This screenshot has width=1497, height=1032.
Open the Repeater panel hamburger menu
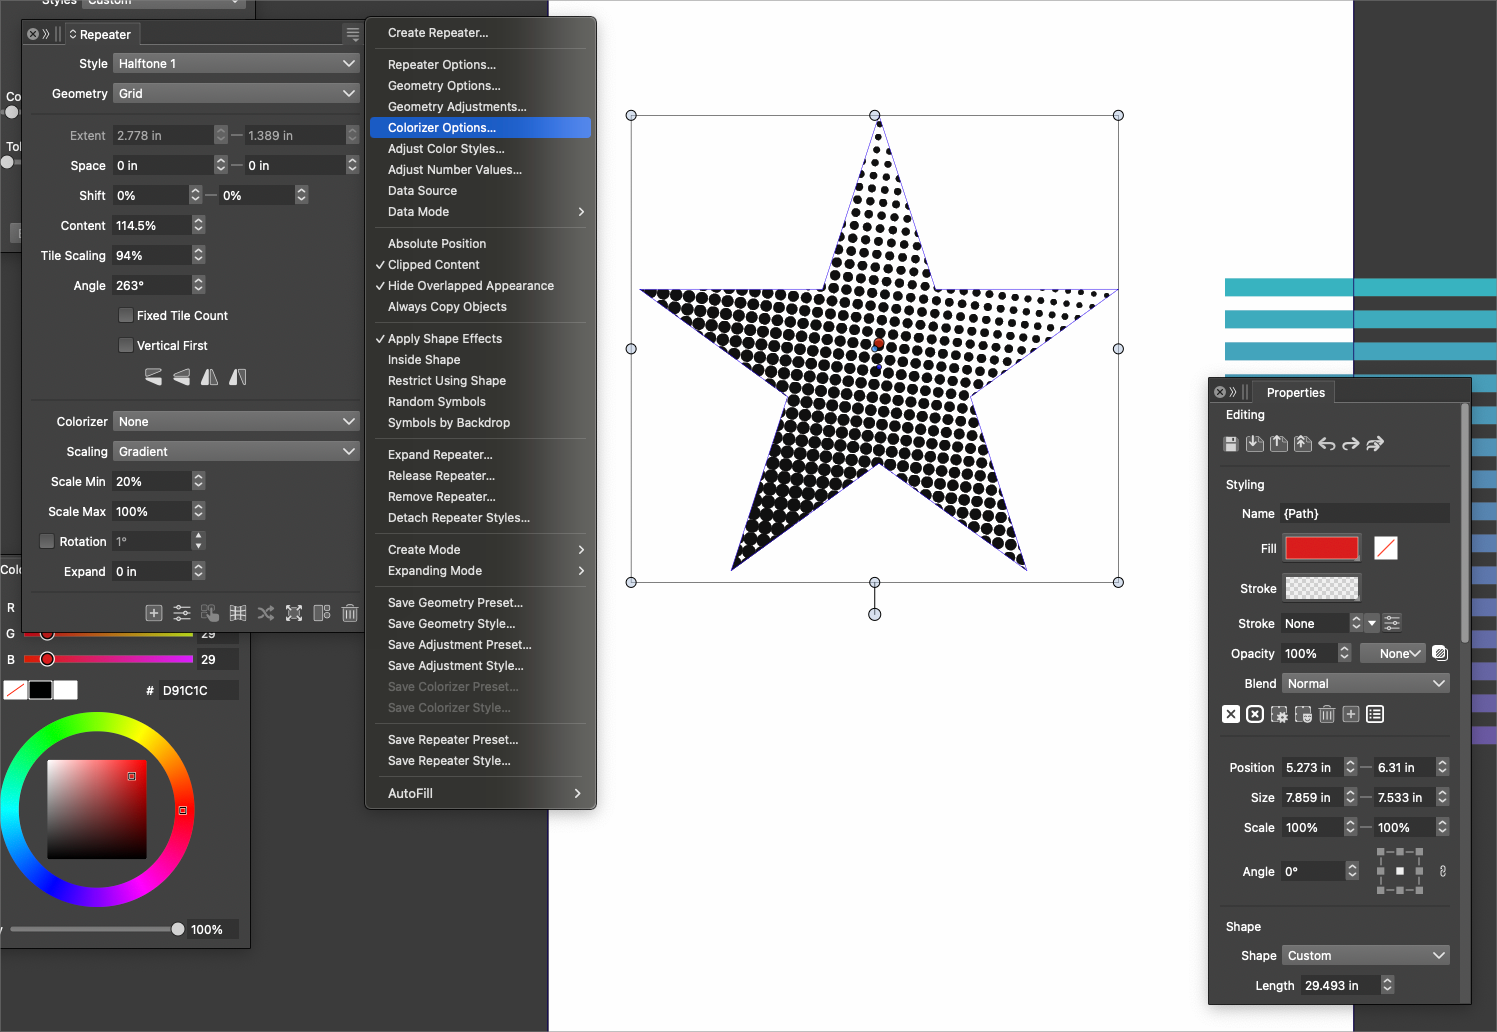point(352,34)
